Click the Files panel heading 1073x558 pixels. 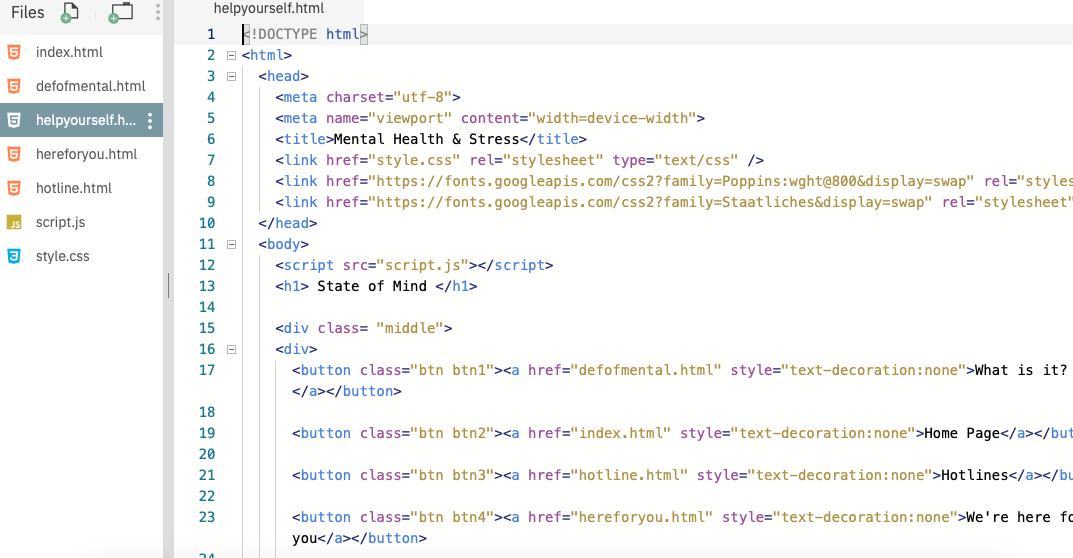[x=27, y=12]
